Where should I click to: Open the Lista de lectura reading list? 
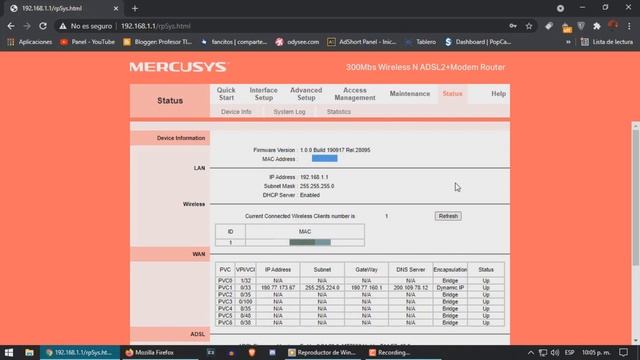click(607, 42)
